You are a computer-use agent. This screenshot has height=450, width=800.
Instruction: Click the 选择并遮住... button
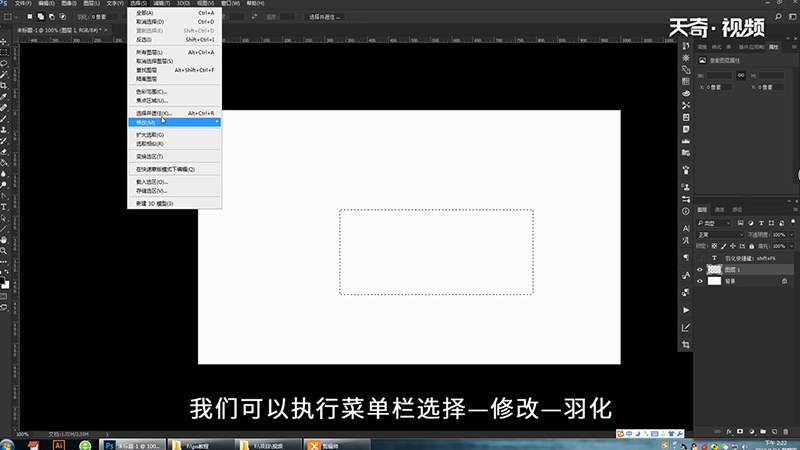pos(324,17)
